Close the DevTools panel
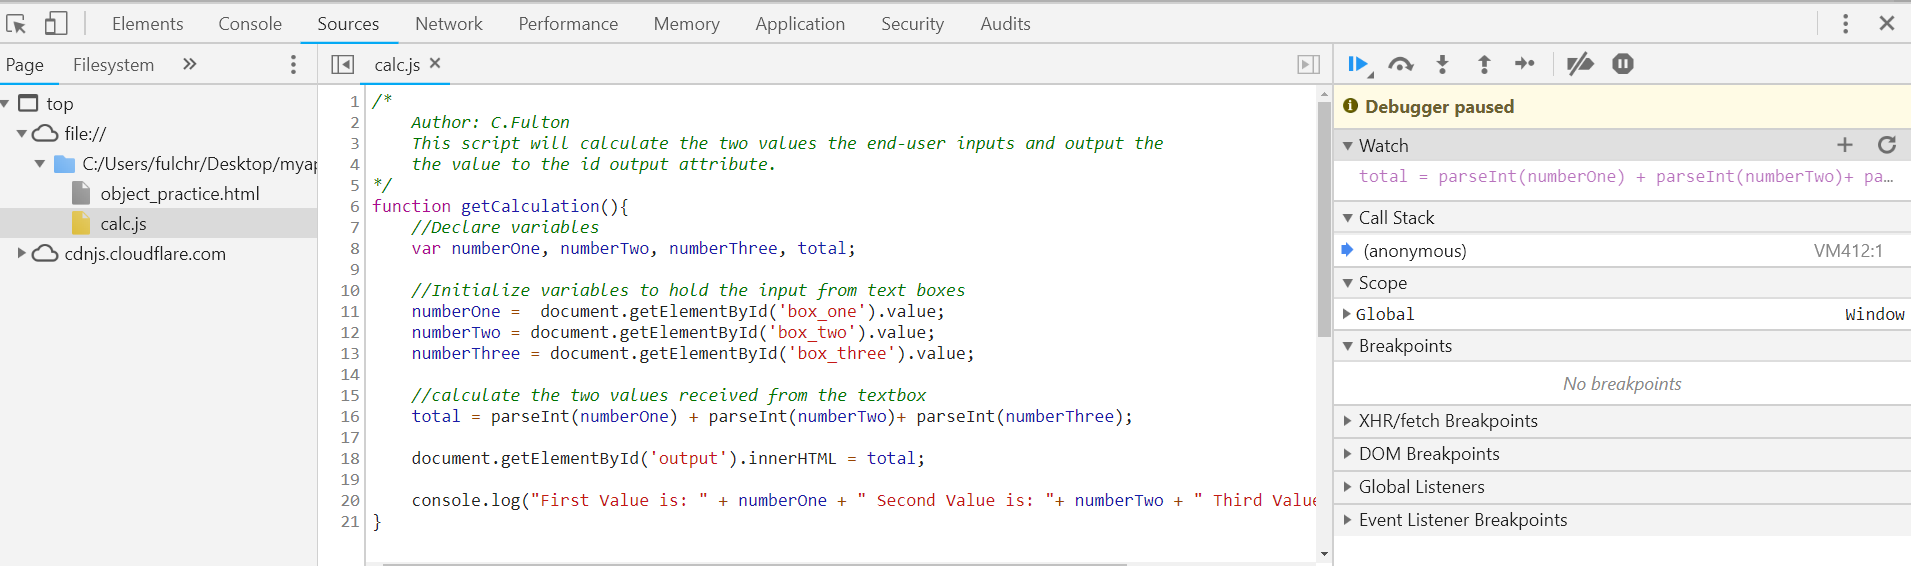 tap(1887, 23)
